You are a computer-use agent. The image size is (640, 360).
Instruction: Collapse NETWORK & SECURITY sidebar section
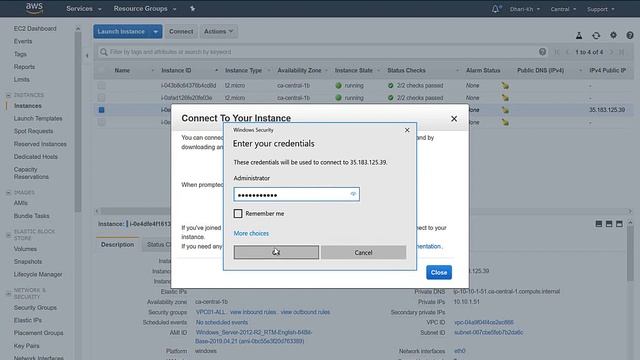click(9, 293)
